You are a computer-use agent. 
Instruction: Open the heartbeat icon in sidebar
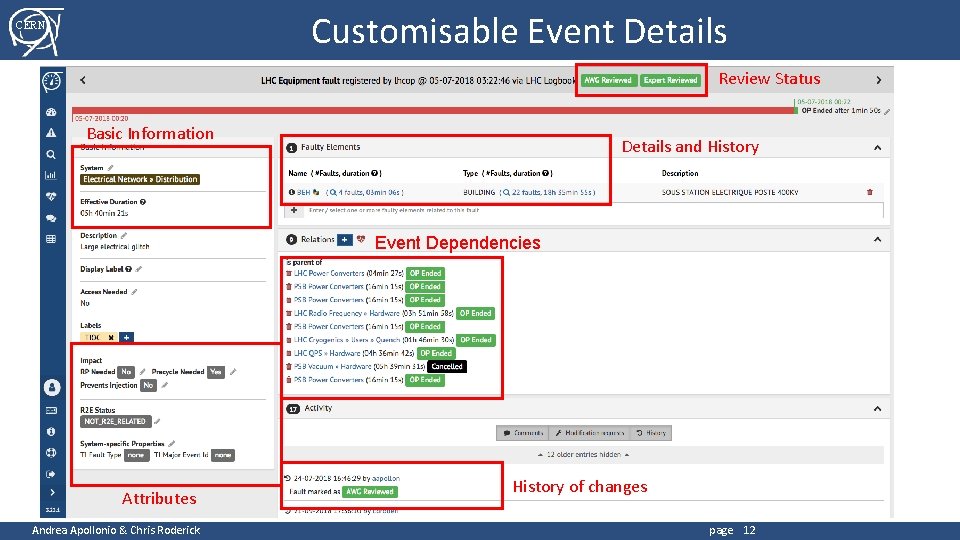51,197
